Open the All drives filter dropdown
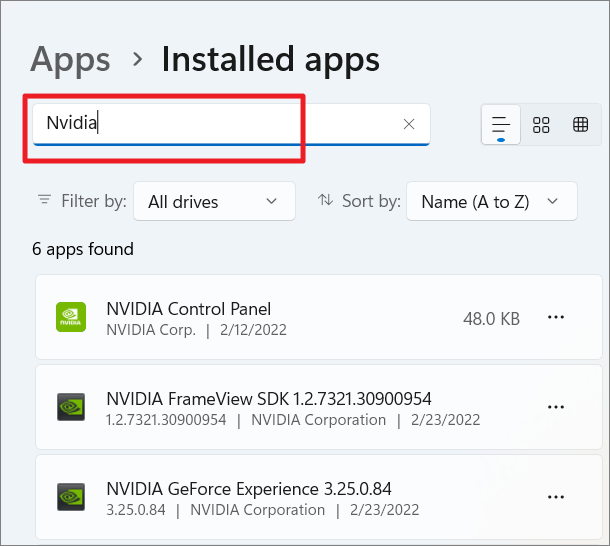 [x=214, y=201]
